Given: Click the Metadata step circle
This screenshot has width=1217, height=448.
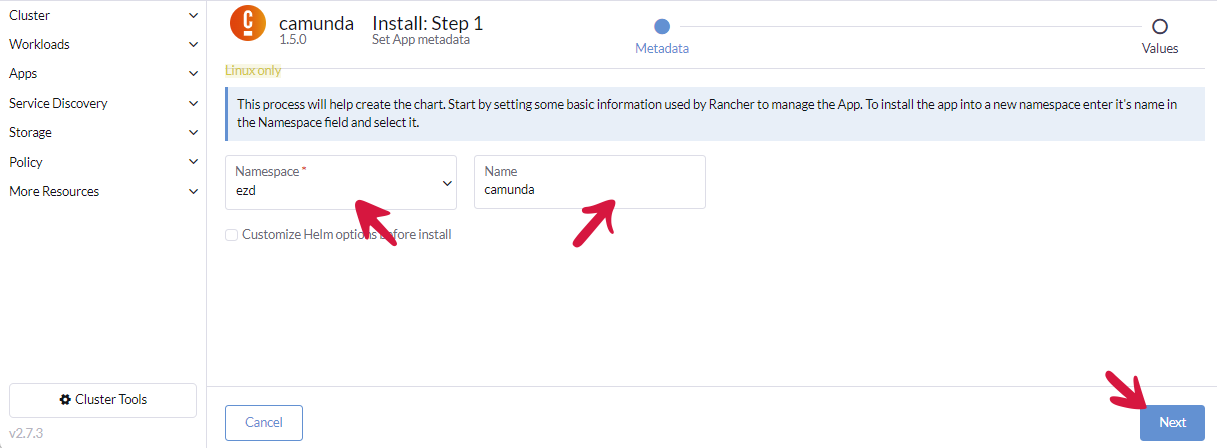Looking at the screenshot, I should tap(661, 27).
